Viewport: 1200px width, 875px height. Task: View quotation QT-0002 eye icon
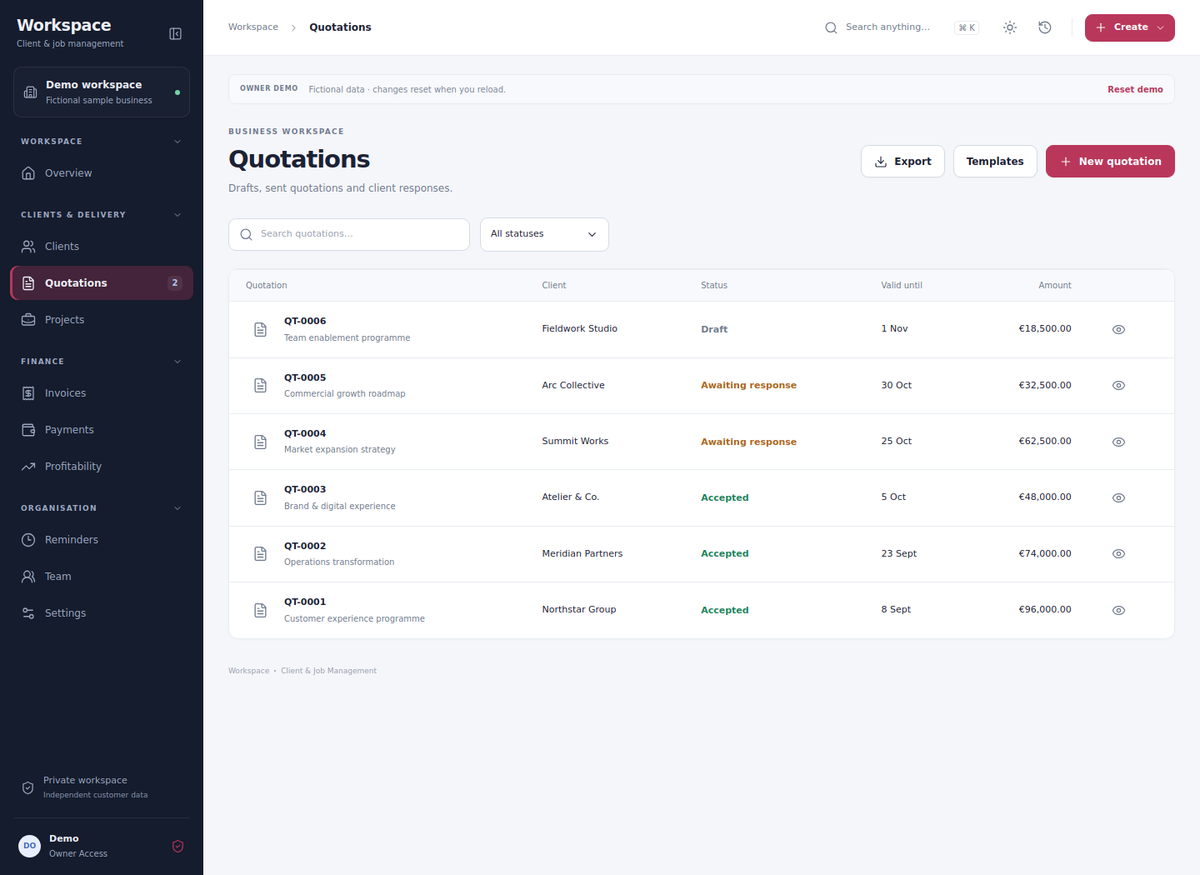coord(1119,553)
